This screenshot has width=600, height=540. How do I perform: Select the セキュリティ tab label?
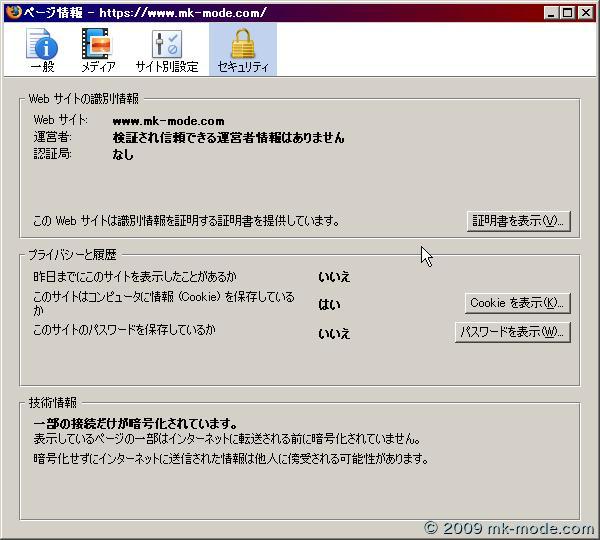point(243,67)
